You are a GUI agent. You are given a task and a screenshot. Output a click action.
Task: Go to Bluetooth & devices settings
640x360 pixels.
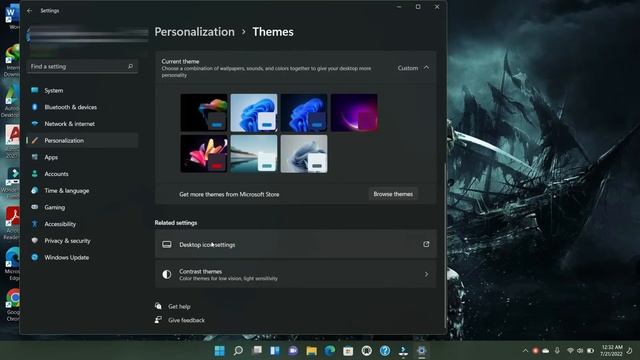pos(82,107)
